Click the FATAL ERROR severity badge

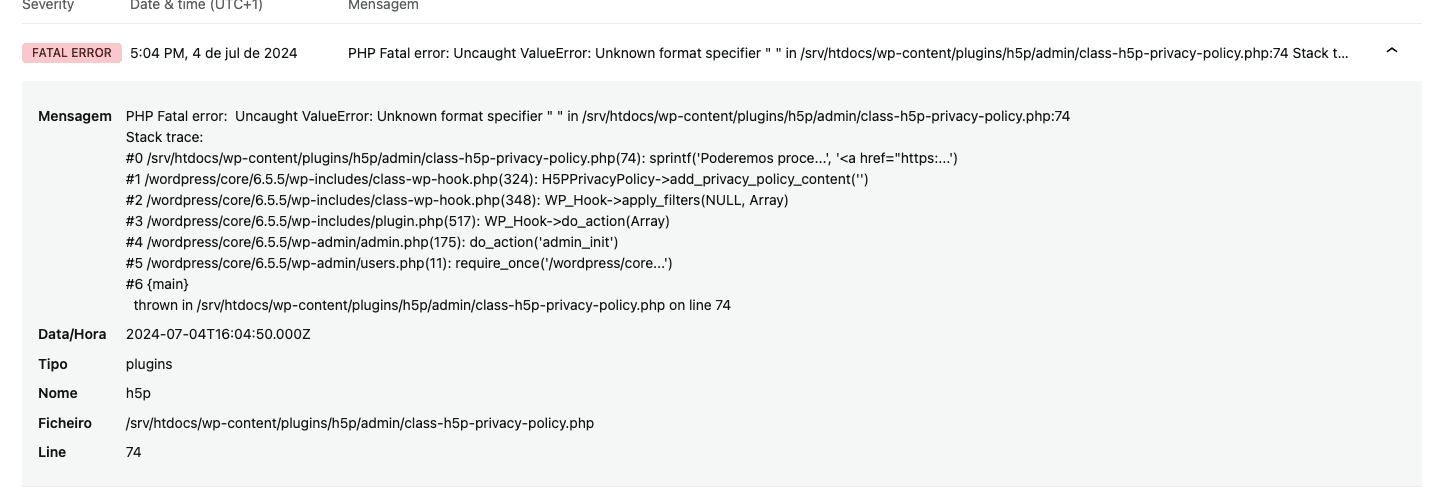(x=72, y=53)
